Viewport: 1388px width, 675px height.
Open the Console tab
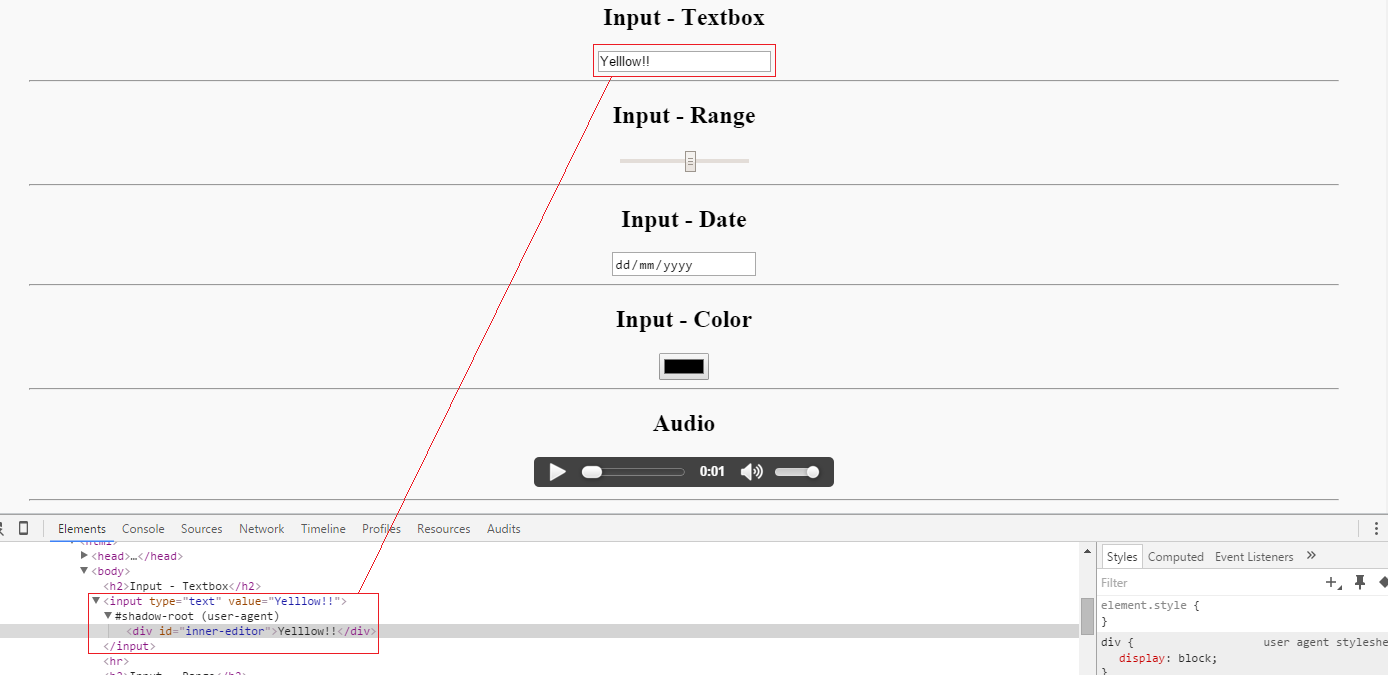[x=143, y=529]
